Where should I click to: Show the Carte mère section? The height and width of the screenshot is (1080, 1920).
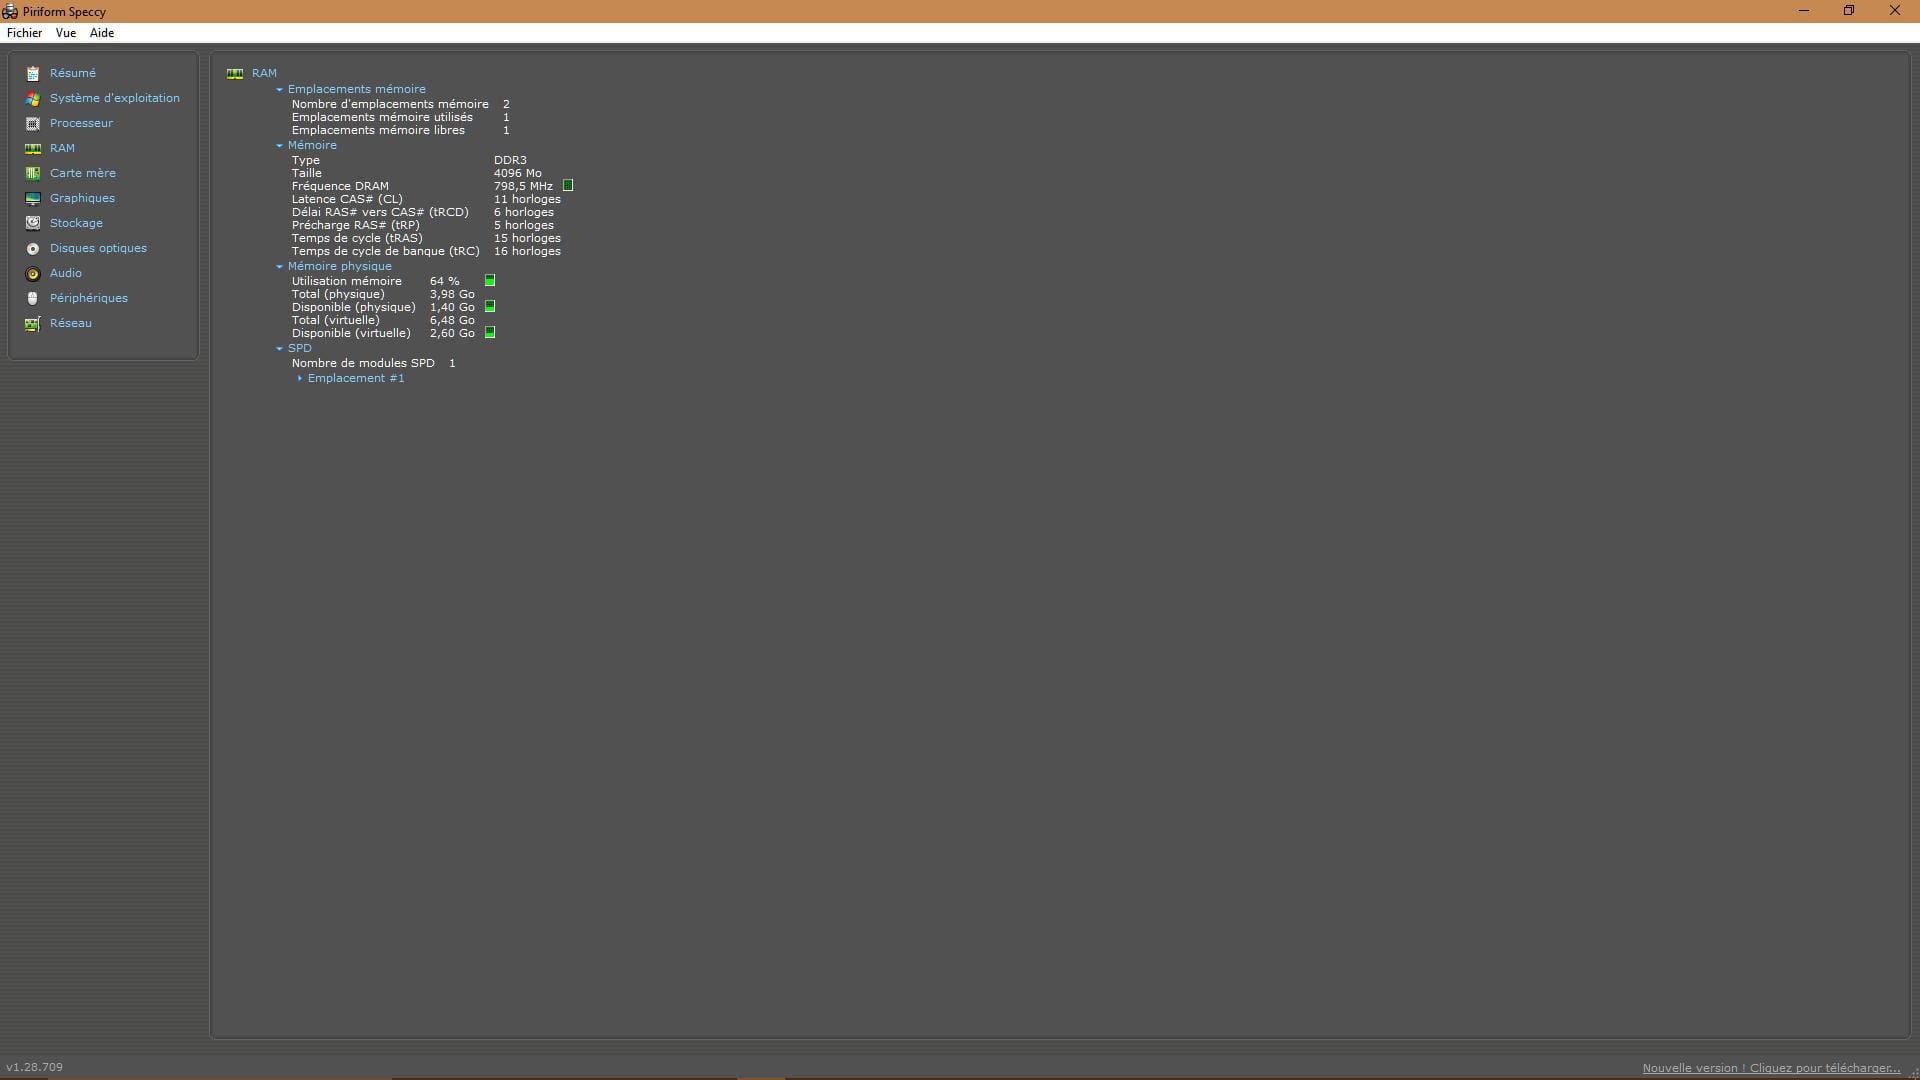click(83, 173)
